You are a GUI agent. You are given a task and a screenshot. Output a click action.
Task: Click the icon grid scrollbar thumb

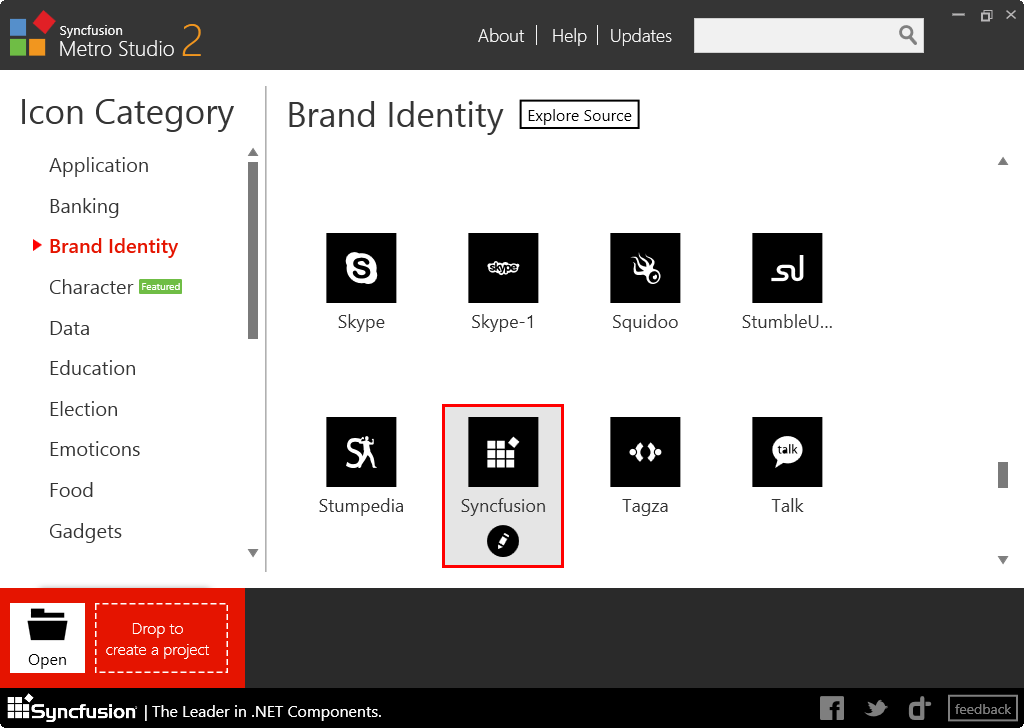[1003, 475]
